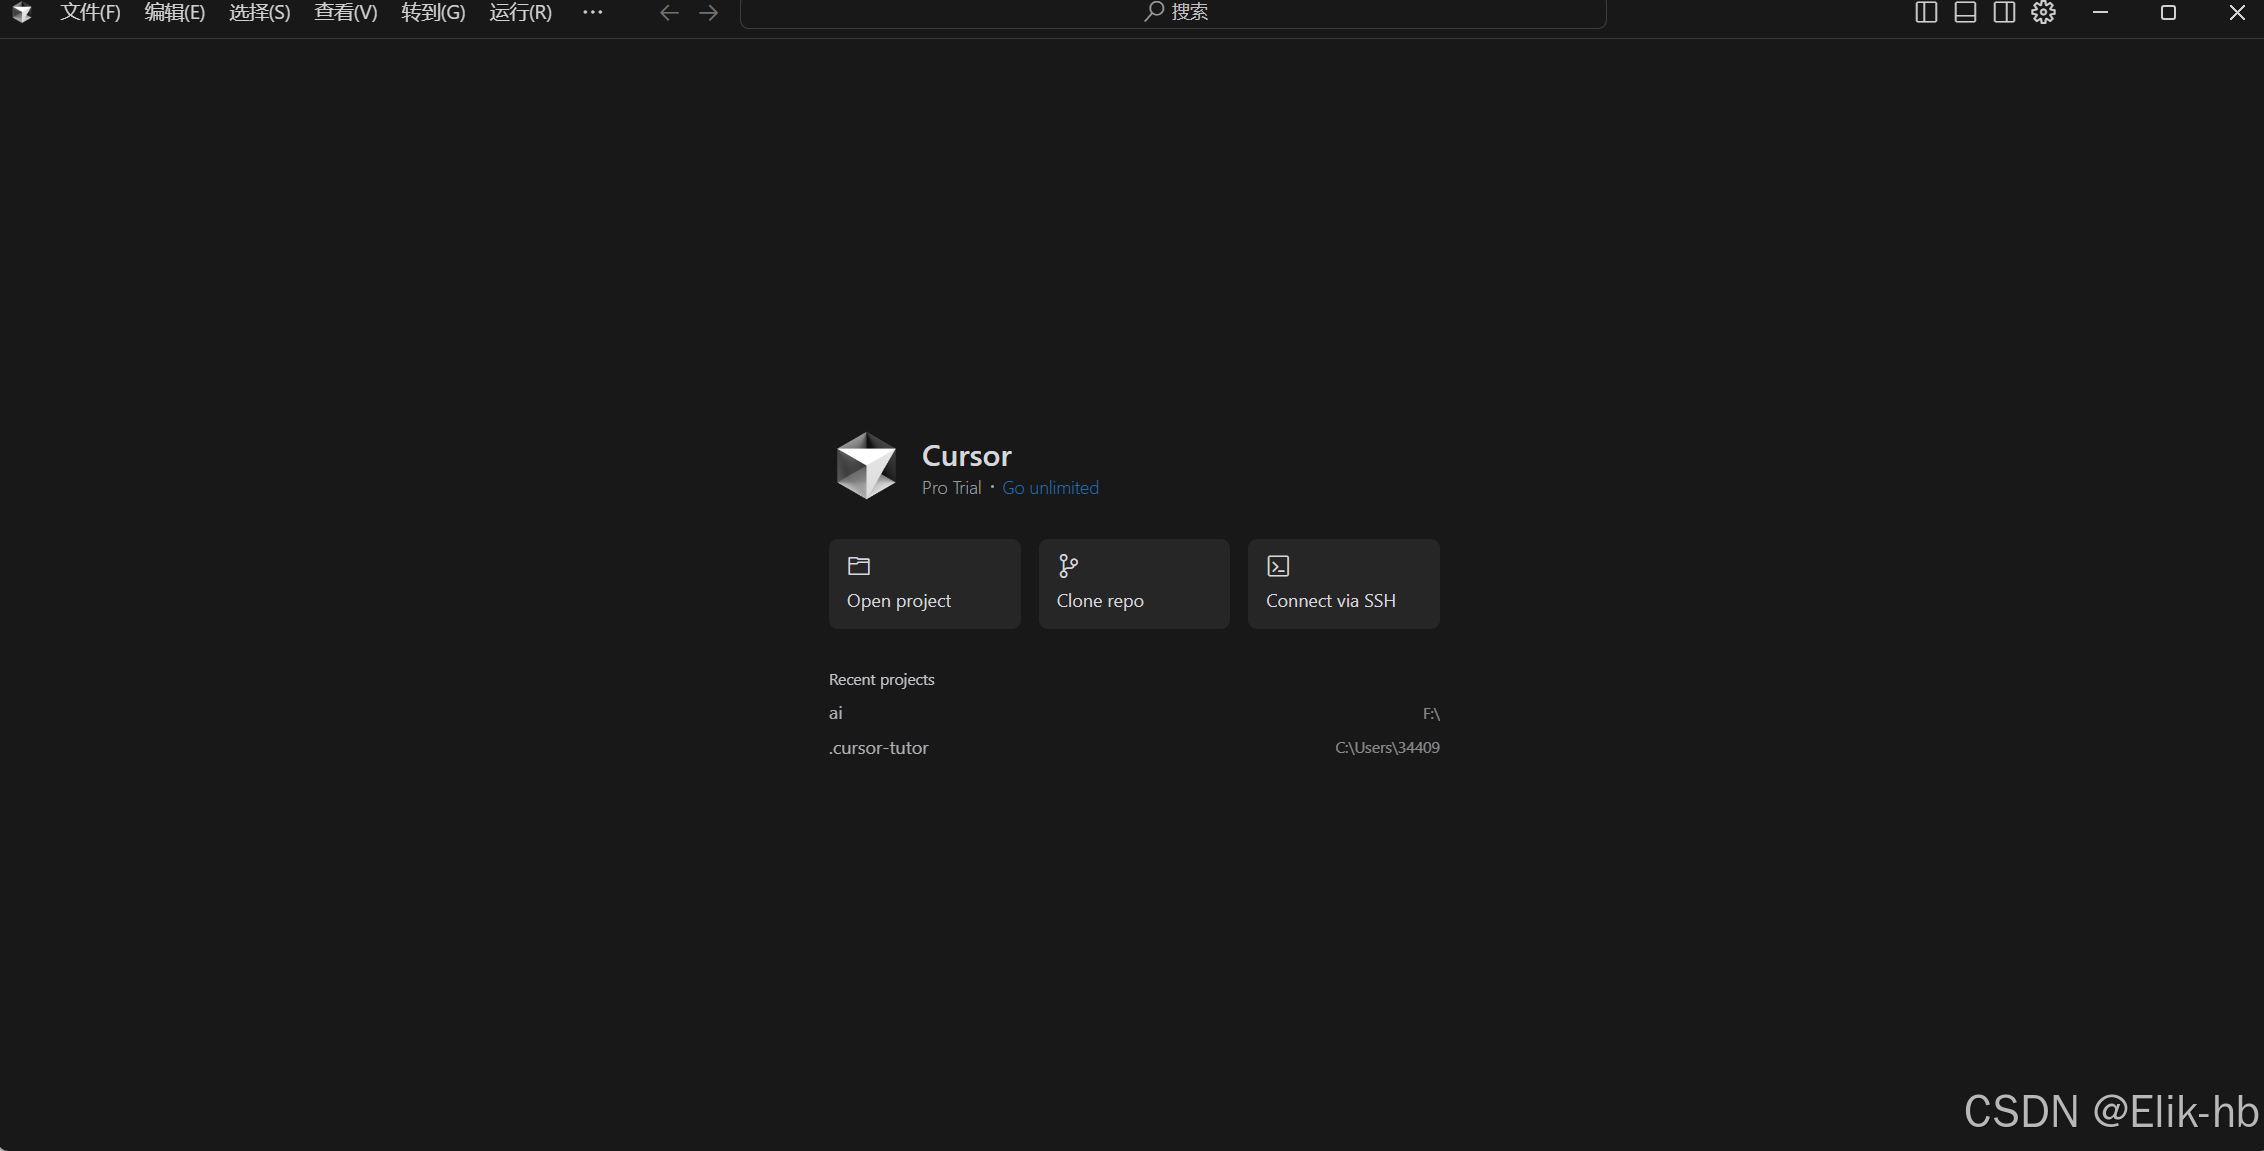Follow the Go unlimited link
2264x1151 pixels.
click(1050, 488)
